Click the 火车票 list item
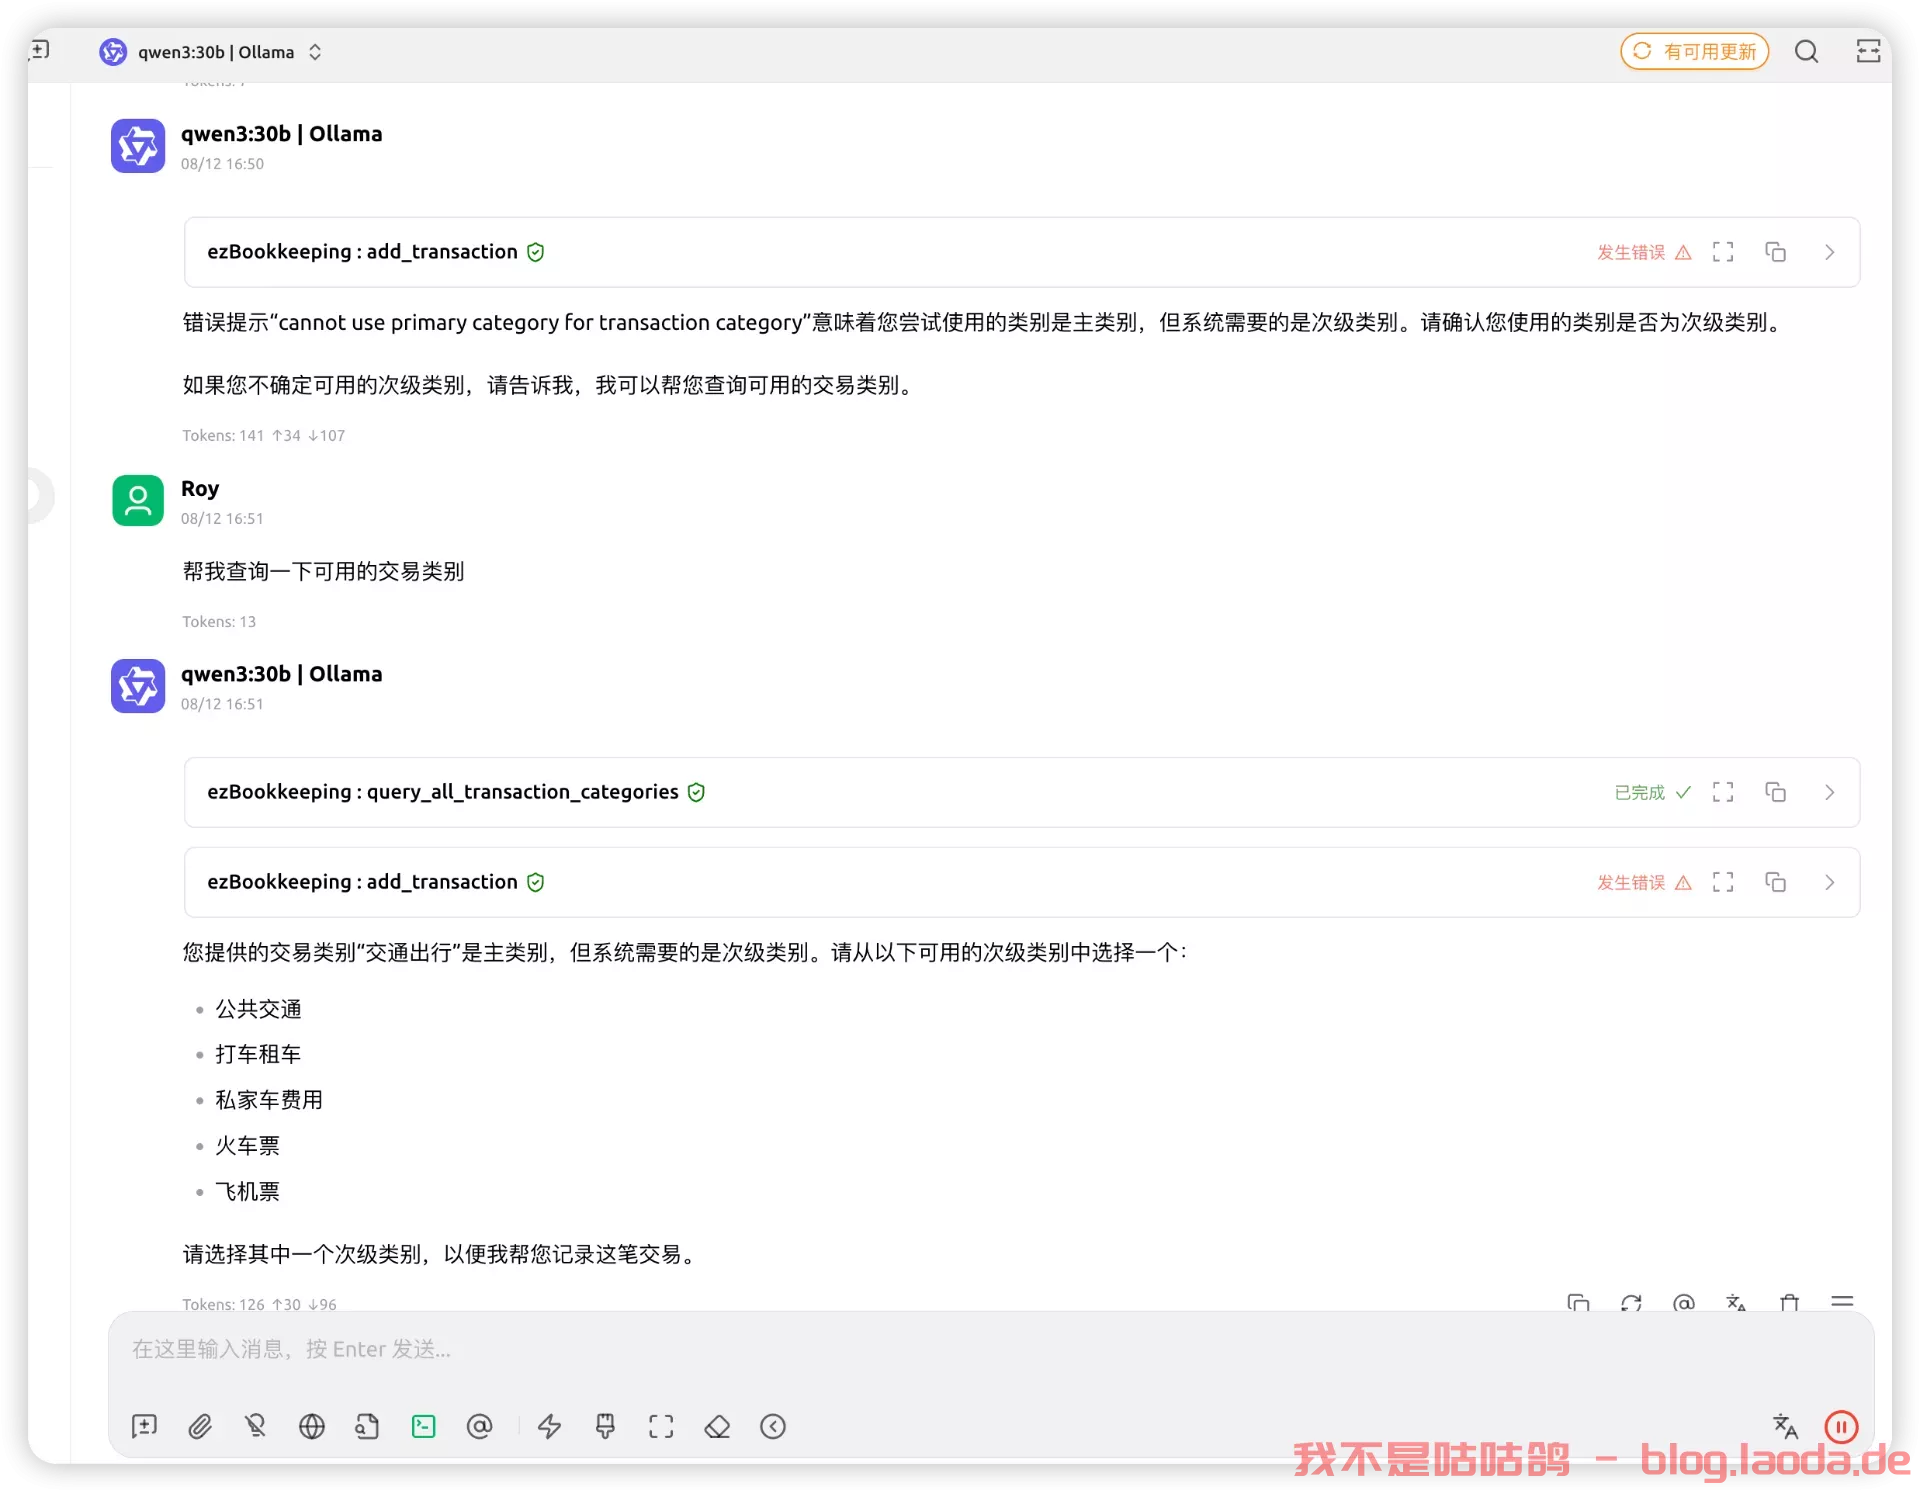This screenshot has height=1491, width=1920. tap(247, 1147)
